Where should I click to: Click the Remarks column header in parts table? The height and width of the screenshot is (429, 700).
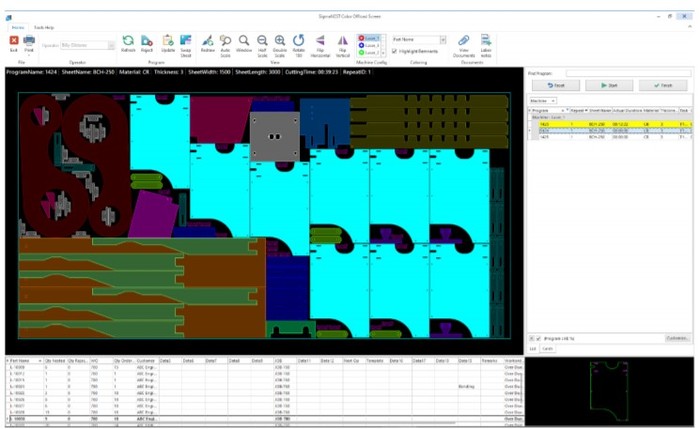(490, 361)
